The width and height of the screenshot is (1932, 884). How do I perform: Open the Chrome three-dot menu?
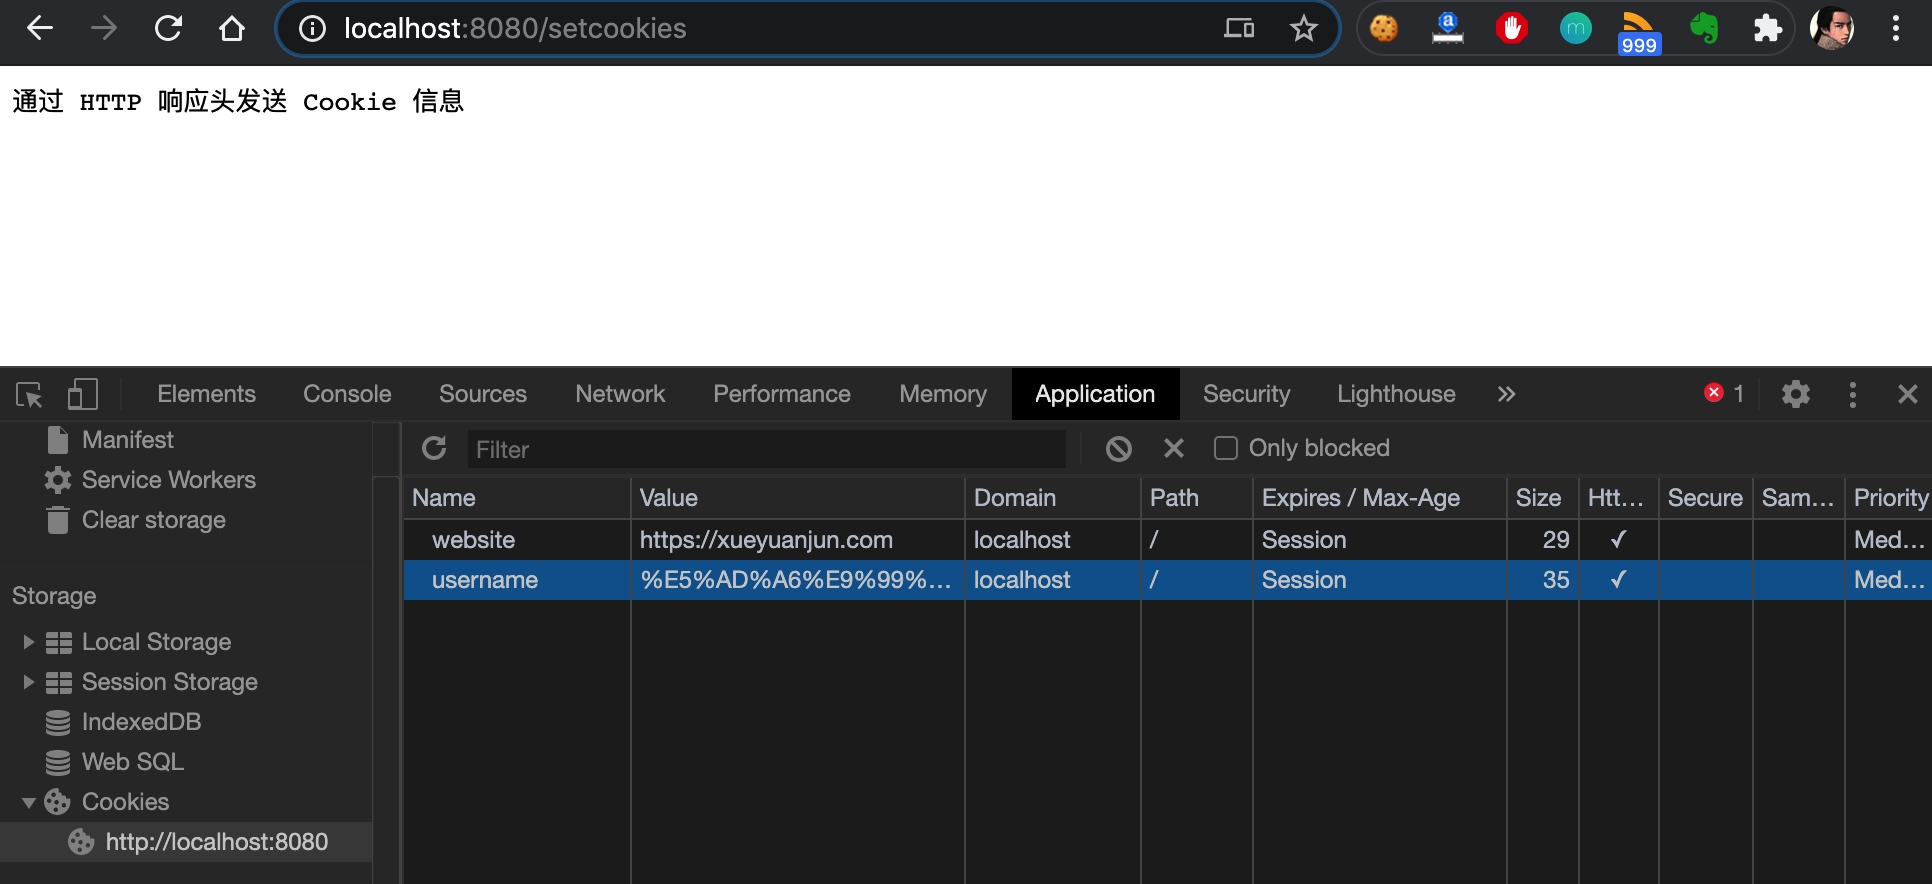pos(1896,28)
